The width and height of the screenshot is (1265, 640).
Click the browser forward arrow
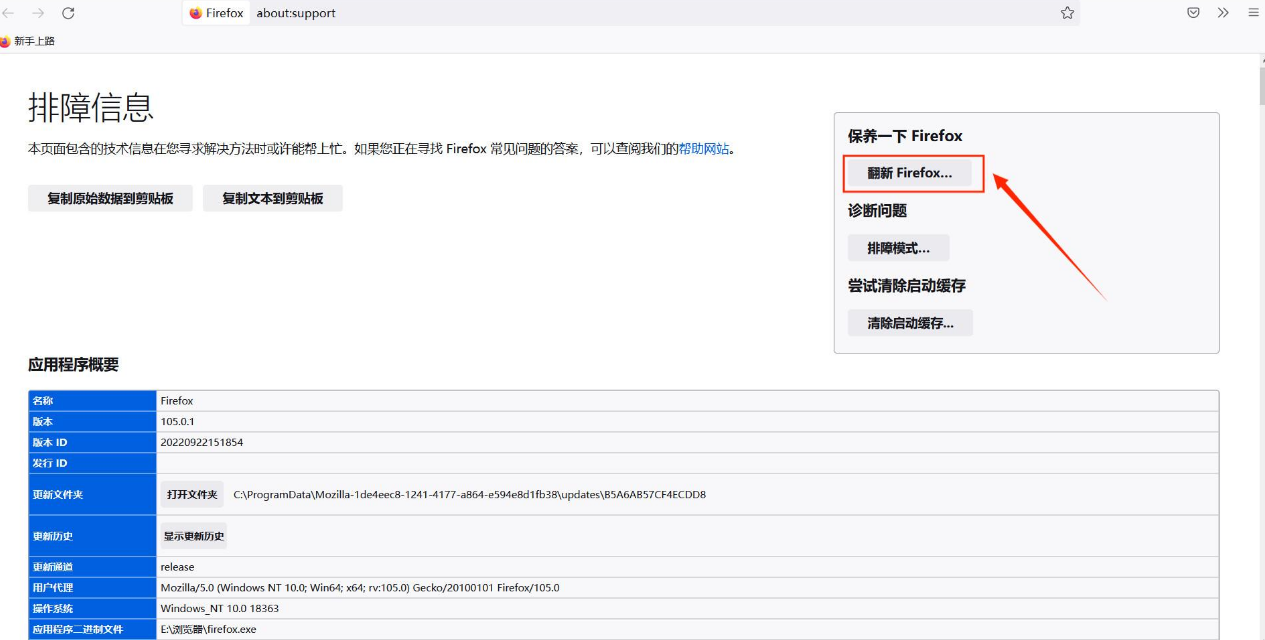pyautogui.click(x=38, y=13)
